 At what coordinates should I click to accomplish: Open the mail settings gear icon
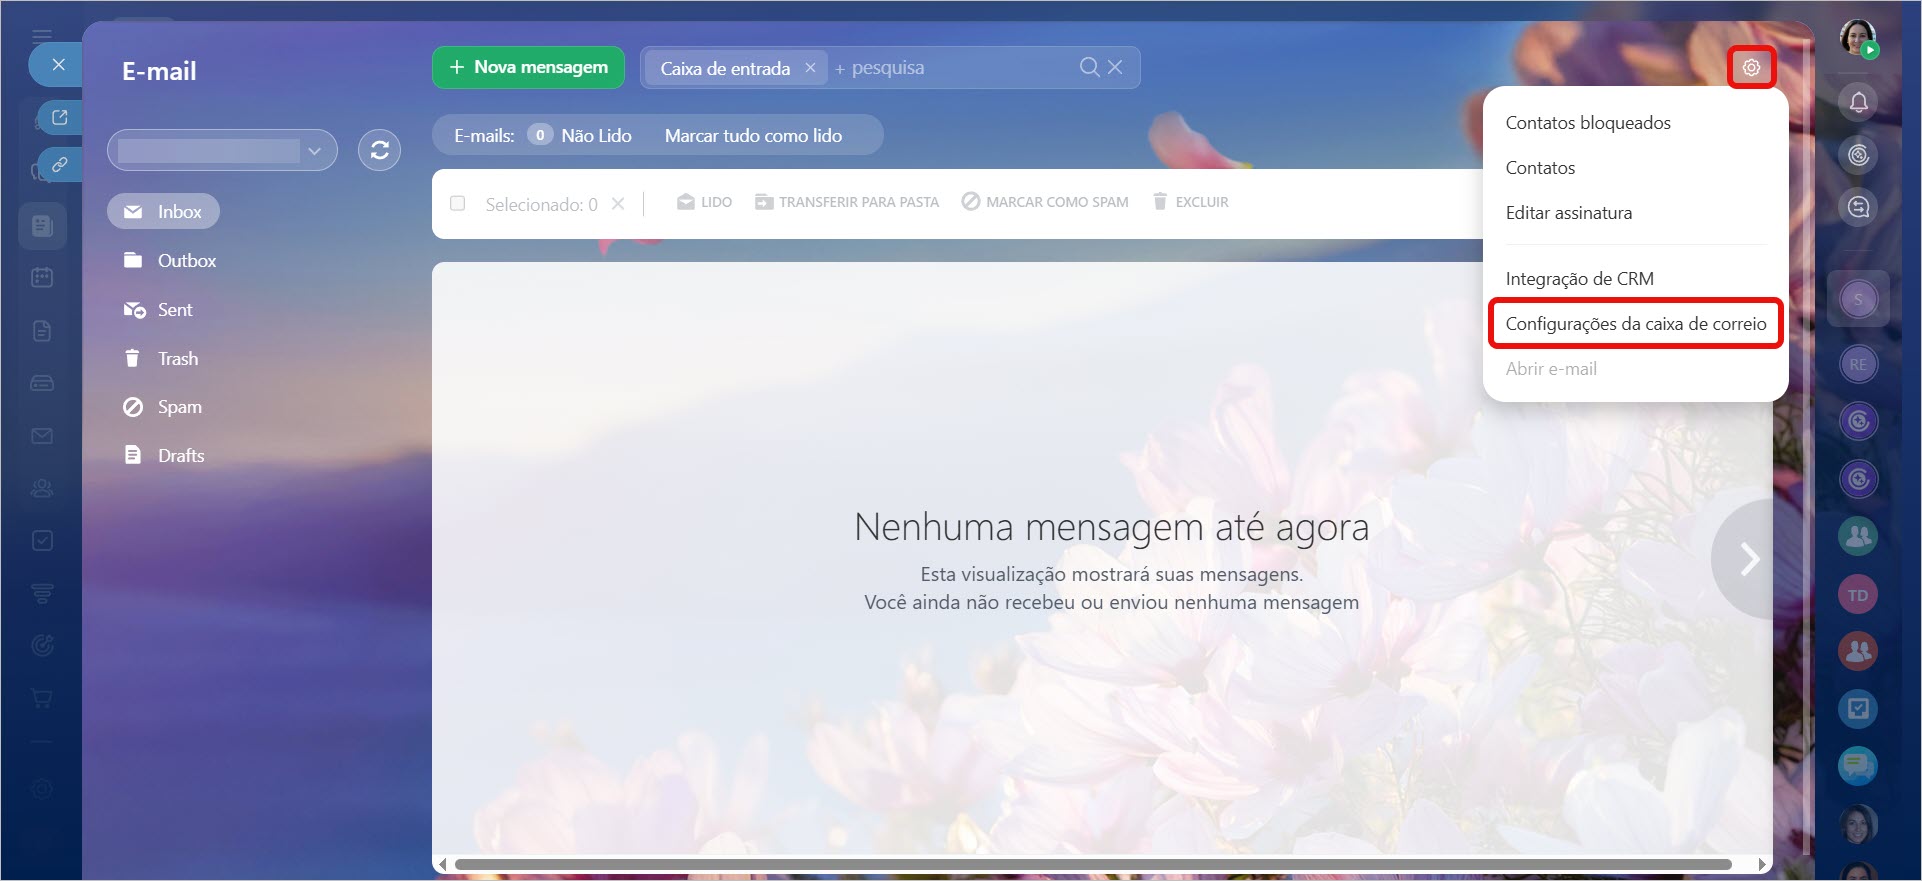pyautogui.click(x=1751, y=68)
